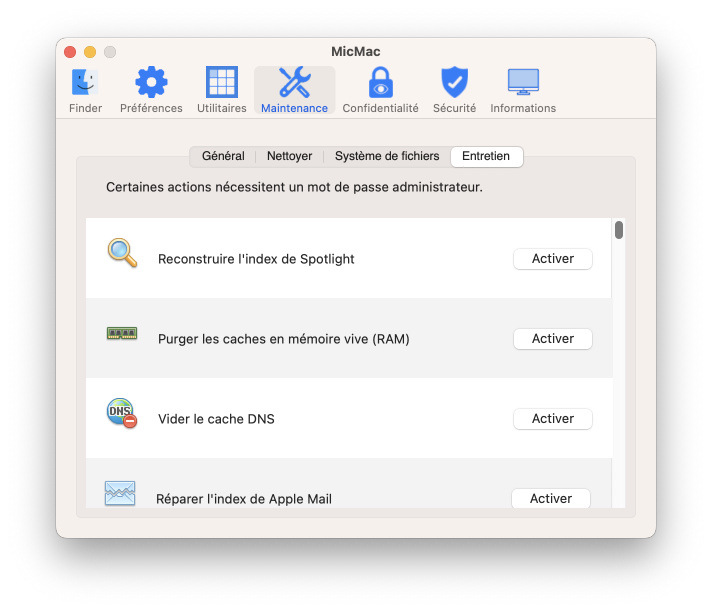Activate rebuilding the Spotlight index
This screenshot has width=712, height=612.
point(552,259)
